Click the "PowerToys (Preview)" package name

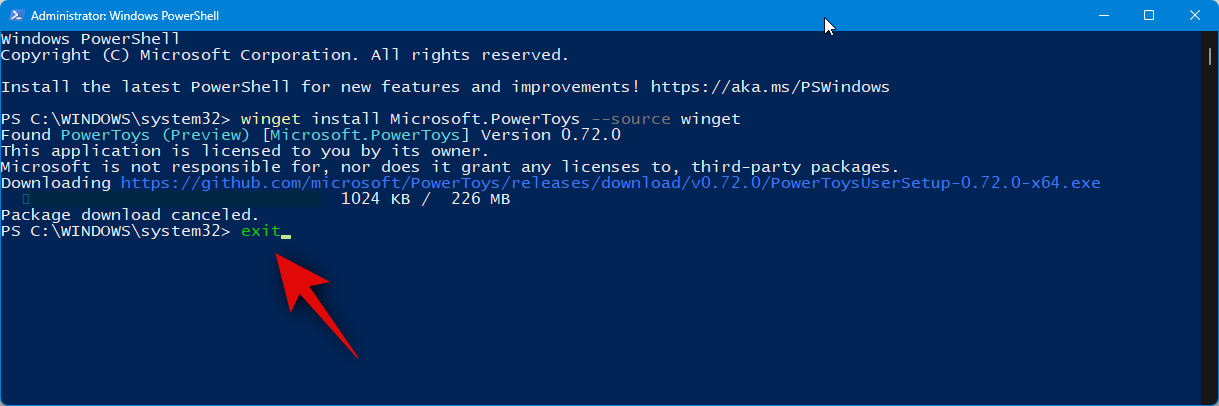click(155, 134)
